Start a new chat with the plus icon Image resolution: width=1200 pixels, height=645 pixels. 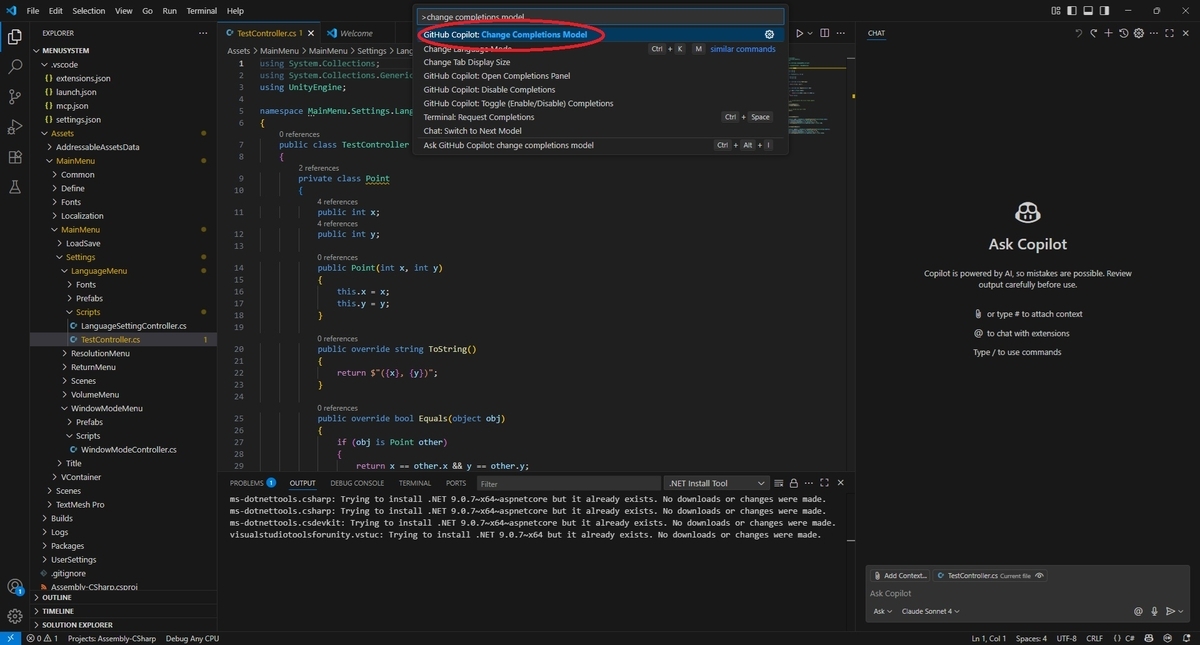click(1108, 33)
